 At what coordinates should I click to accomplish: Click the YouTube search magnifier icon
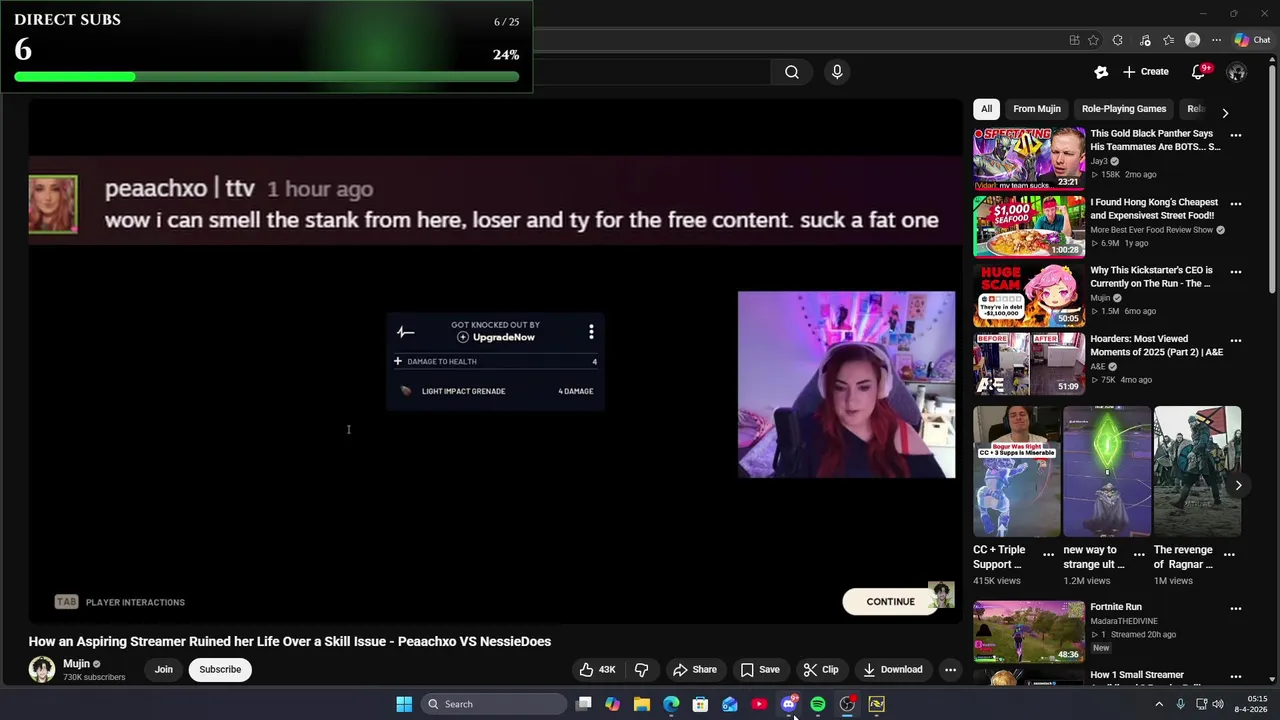coord(791,72)
